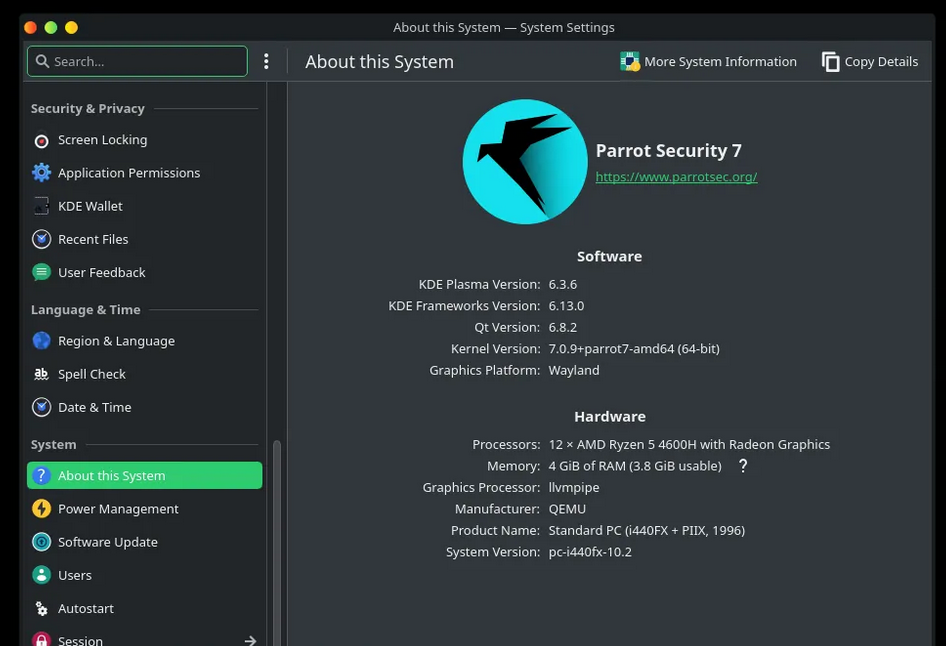Go to Users settings

[x=145, y=575]
